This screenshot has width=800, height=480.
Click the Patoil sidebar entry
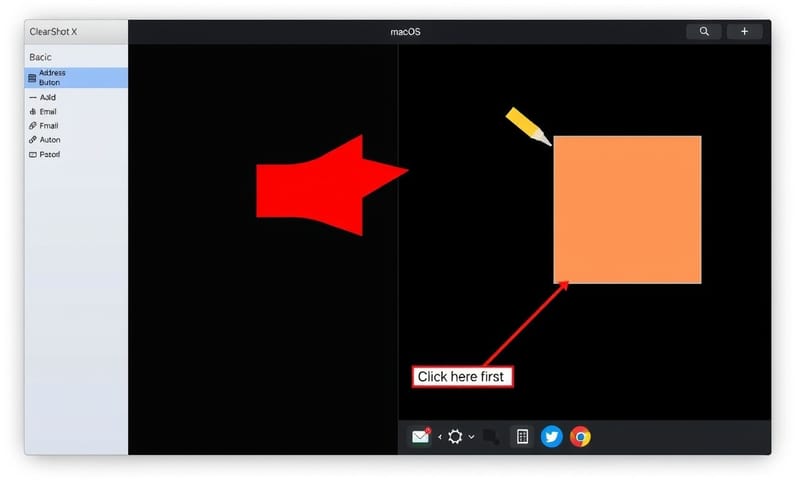click(49, 155)
